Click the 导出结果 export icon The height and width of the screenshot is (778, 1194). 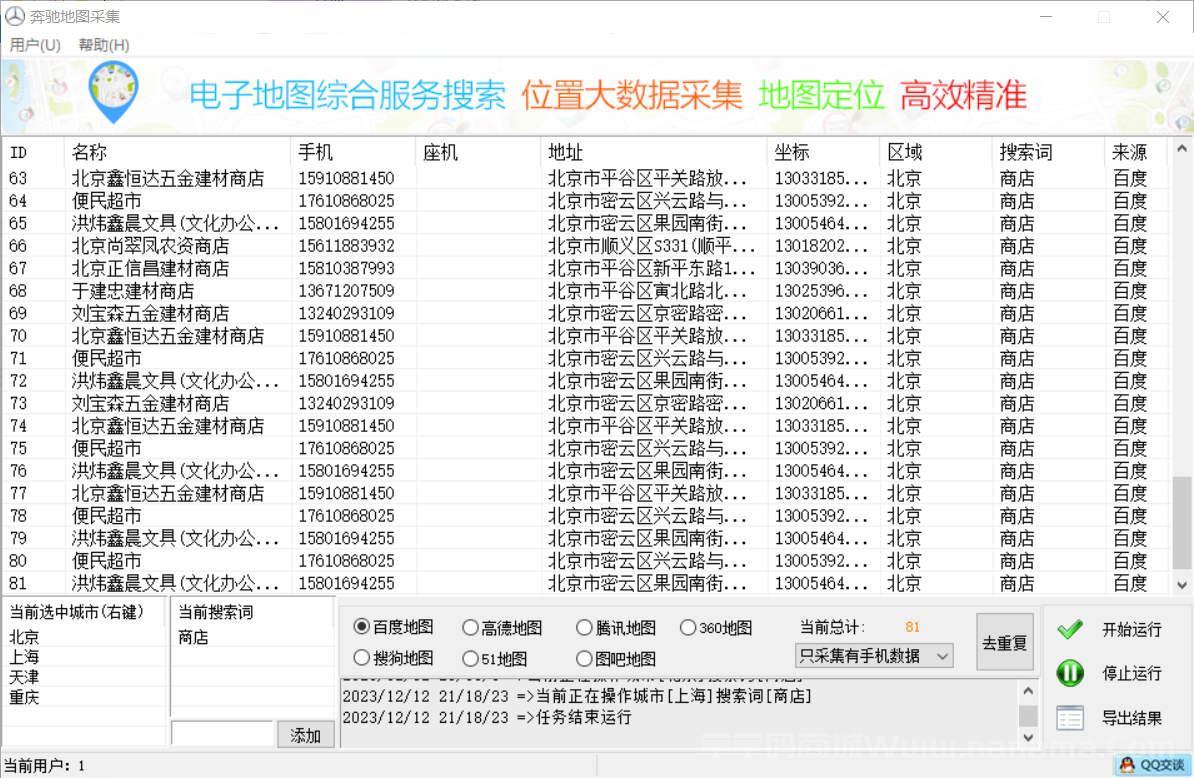[1069, 717]
